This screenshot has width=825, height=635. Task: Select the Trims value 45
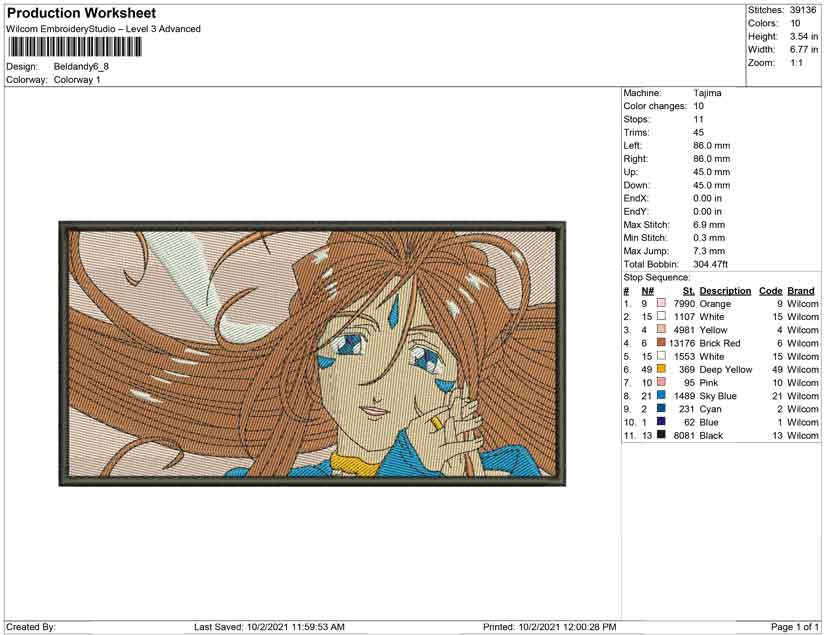[699, 133]
